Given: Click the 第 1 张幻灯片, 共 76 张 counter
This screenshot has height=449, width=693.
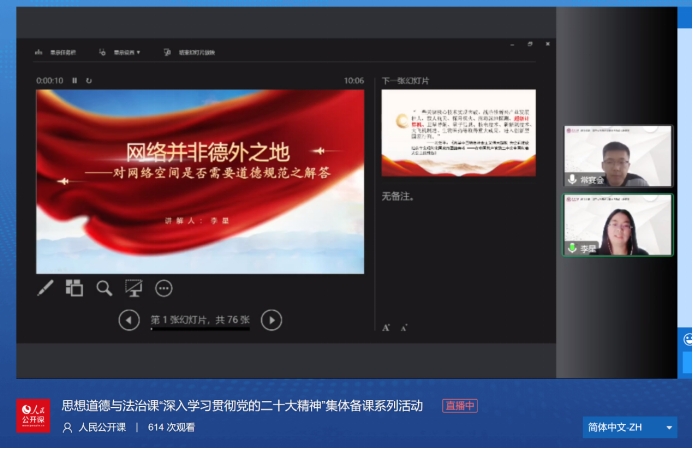Looking at the screenshot, I should point(200,320).
